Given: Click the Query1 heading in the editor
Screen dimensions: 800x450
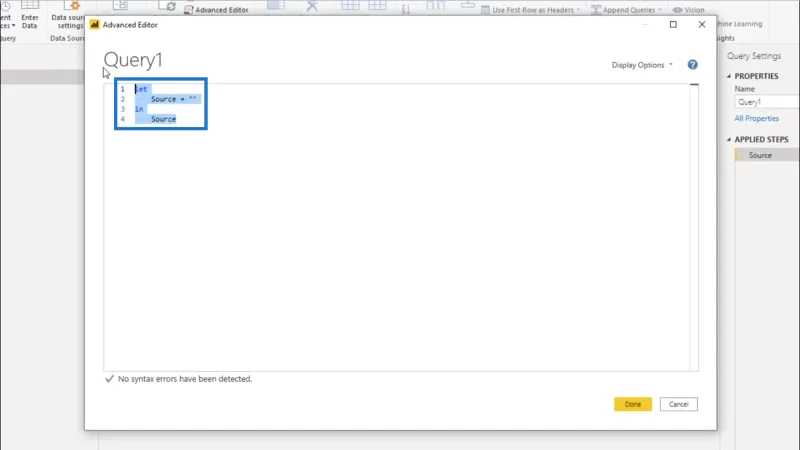Looking at the screenshot, I should point(133,60).
